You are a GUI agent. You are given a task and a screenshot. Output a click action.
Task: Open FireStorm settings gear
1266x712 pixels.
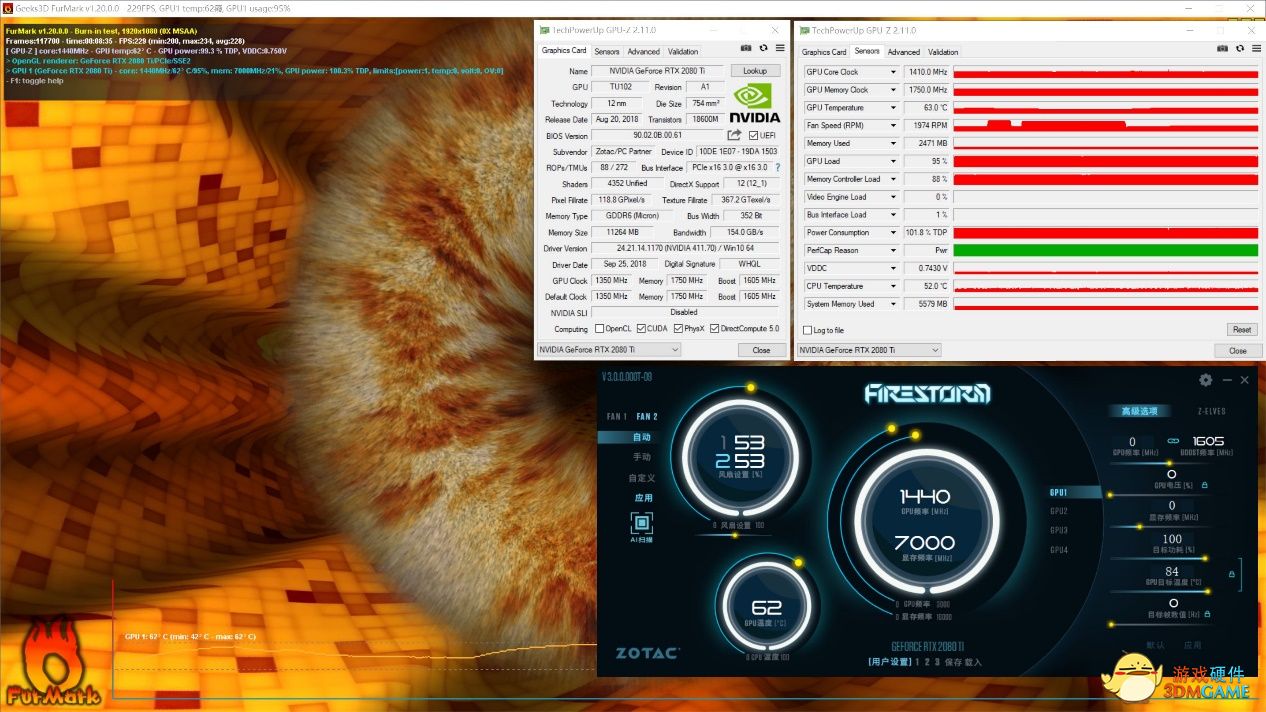pos(1205,380)
